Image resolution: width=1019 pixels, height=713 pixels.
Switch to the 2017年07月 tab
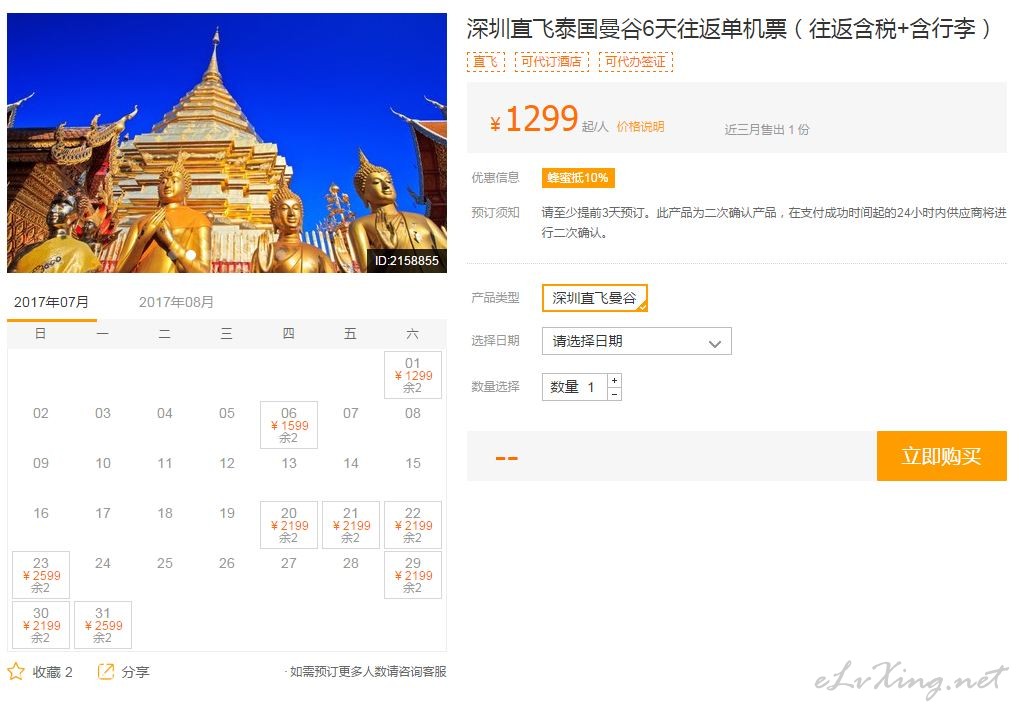point(51,302)
